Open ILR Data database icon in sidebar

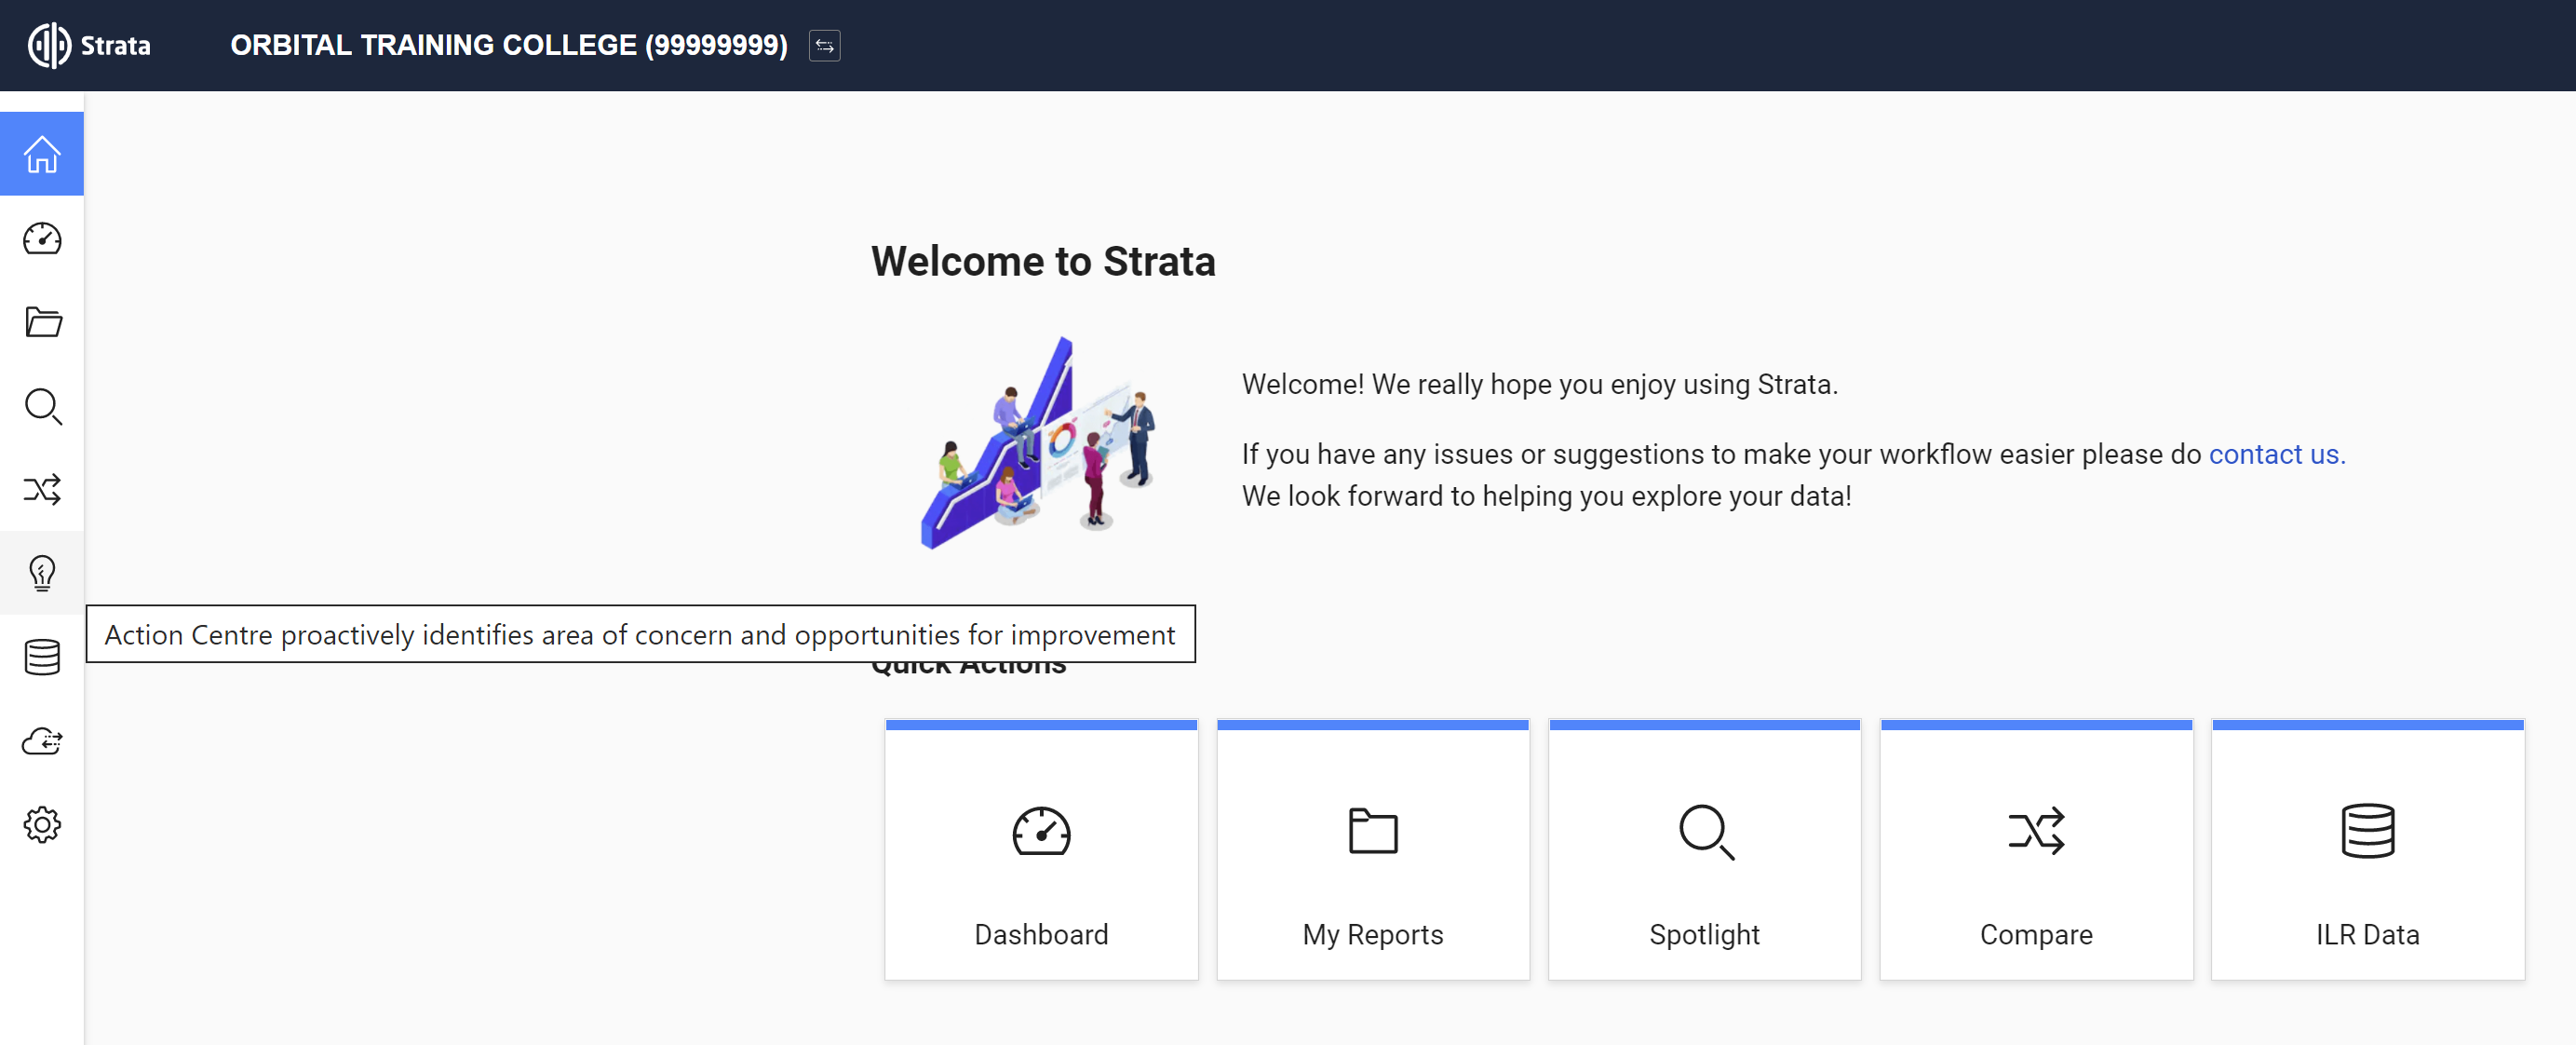pyautogui.click(x=42, y=657)
